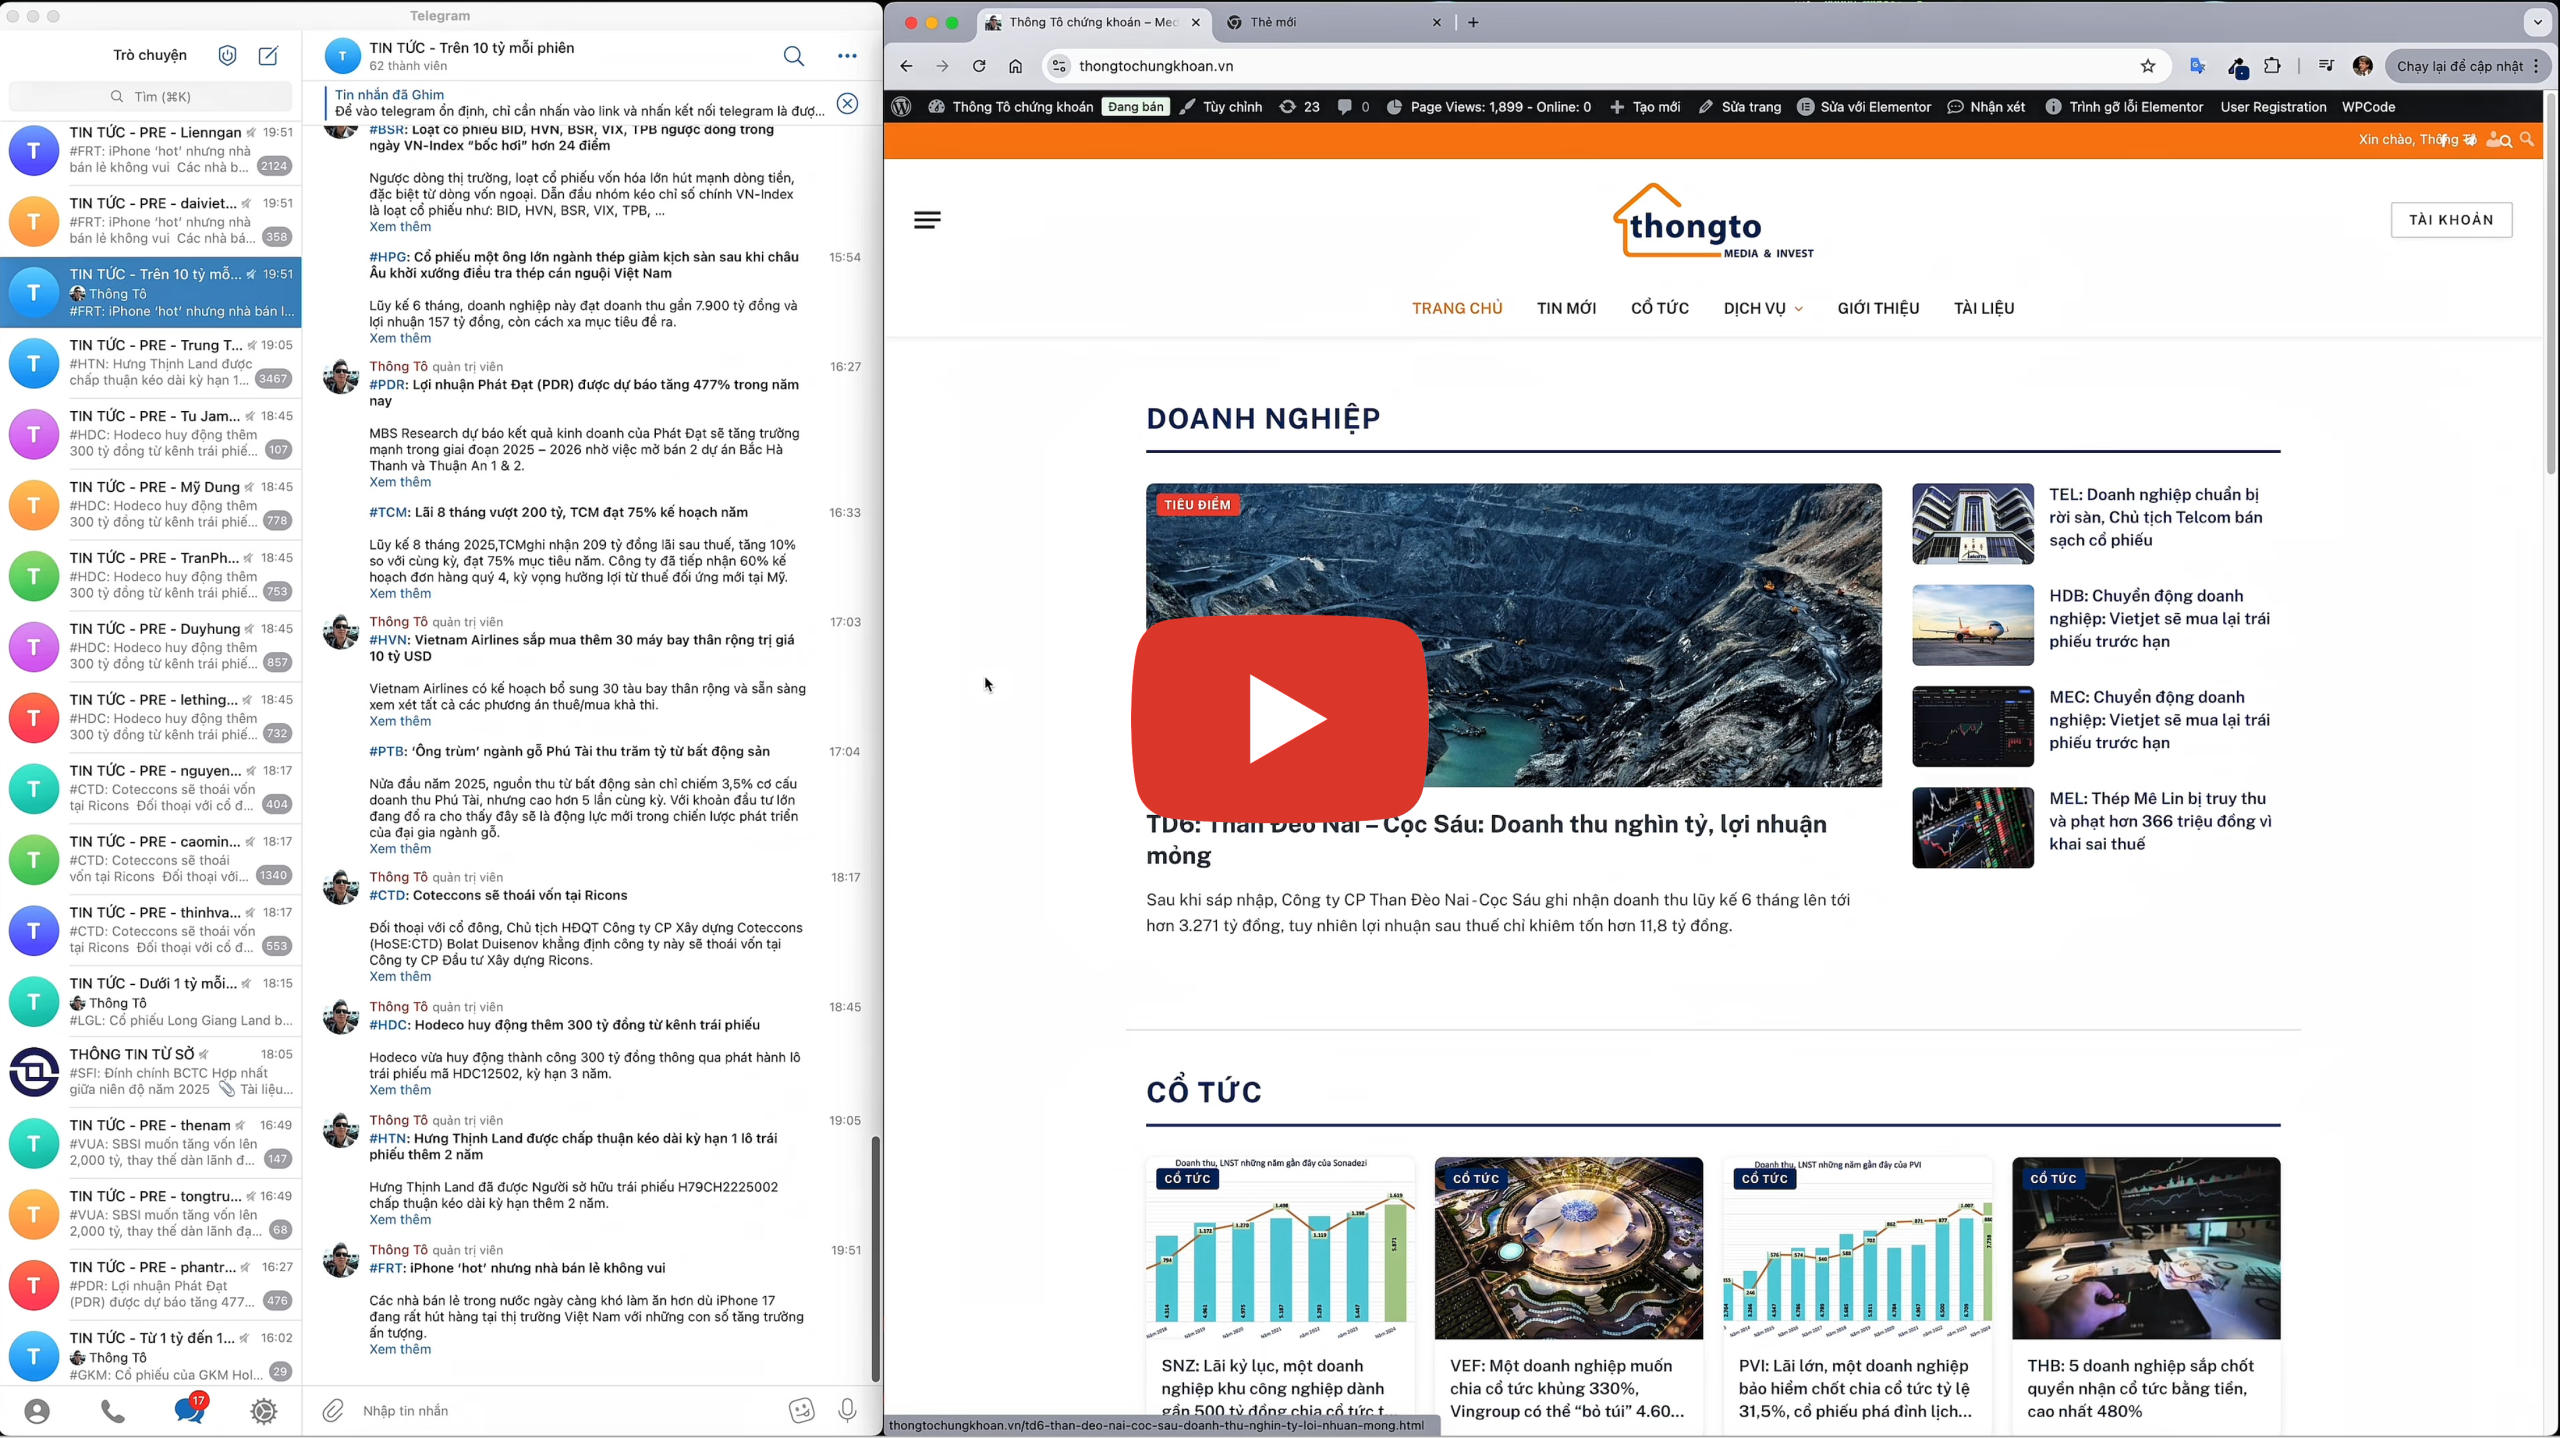Click the TÀI KHOẢN button

click(x=2450, y=220)
